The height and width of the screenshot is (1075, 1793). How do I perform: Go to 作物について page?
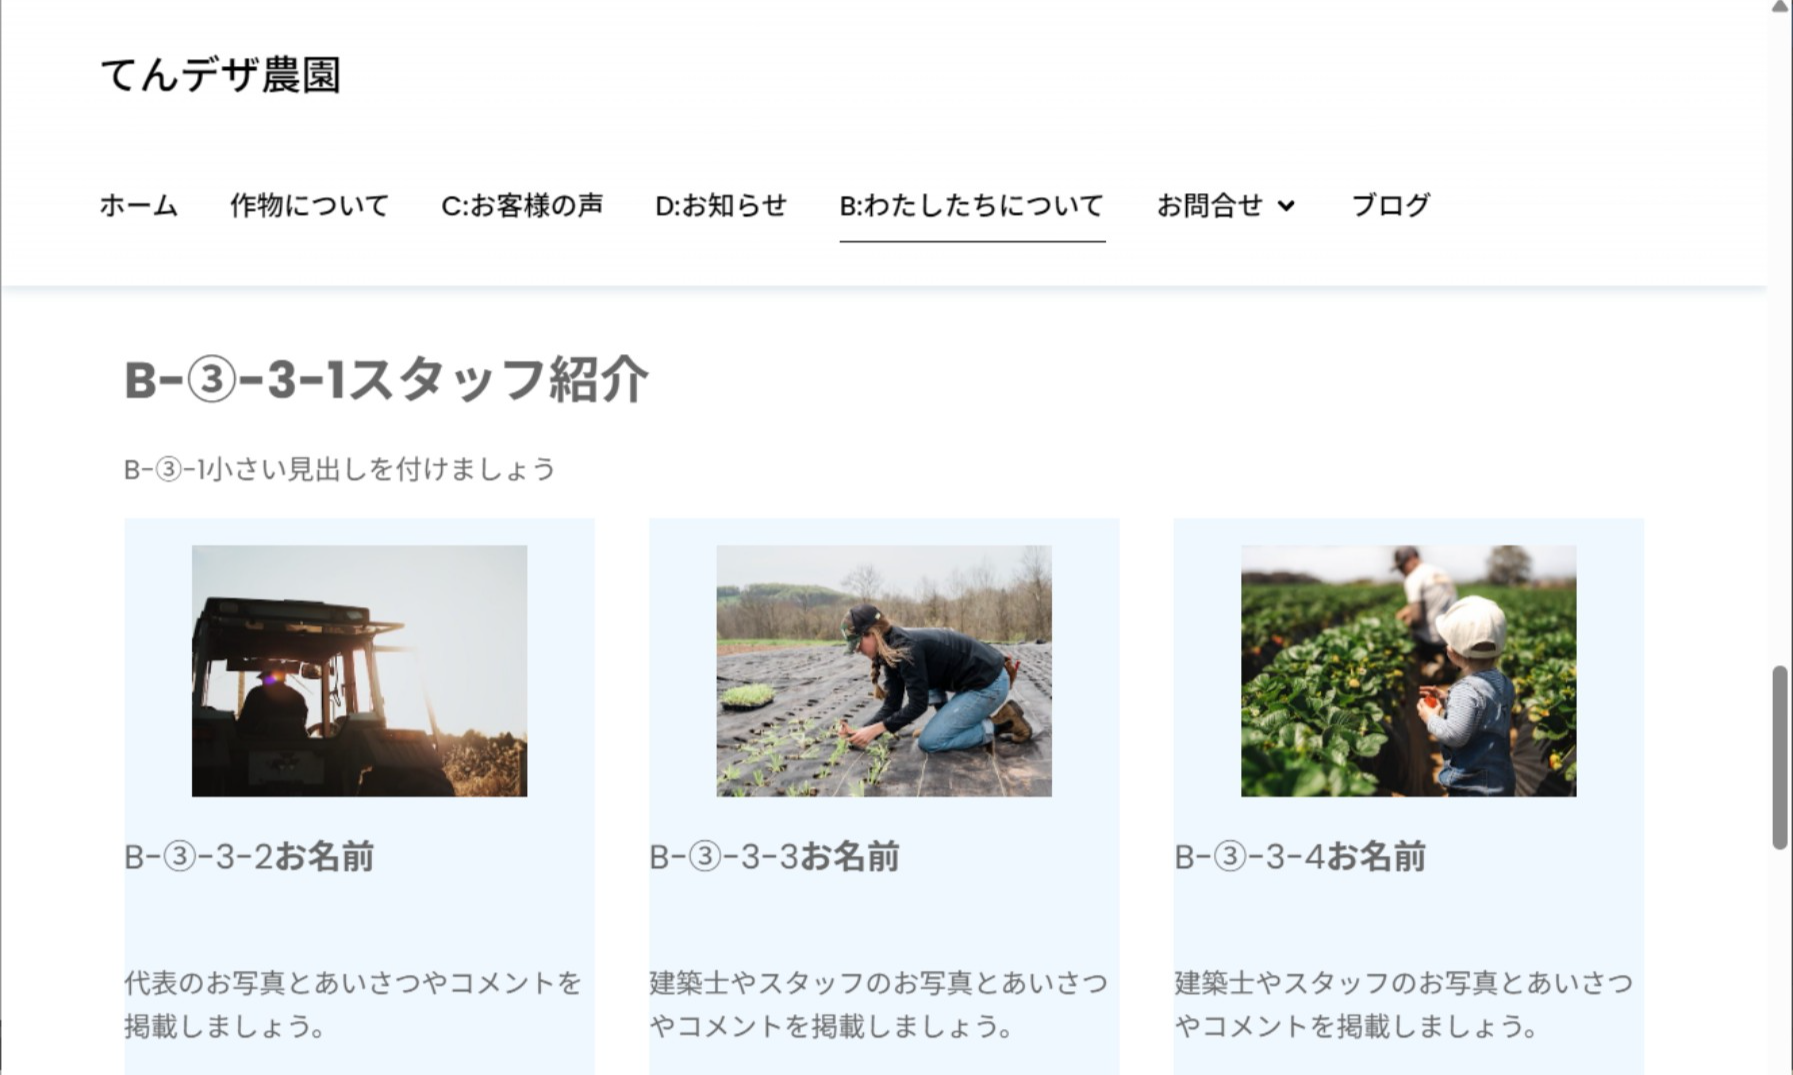pos(309,206)
